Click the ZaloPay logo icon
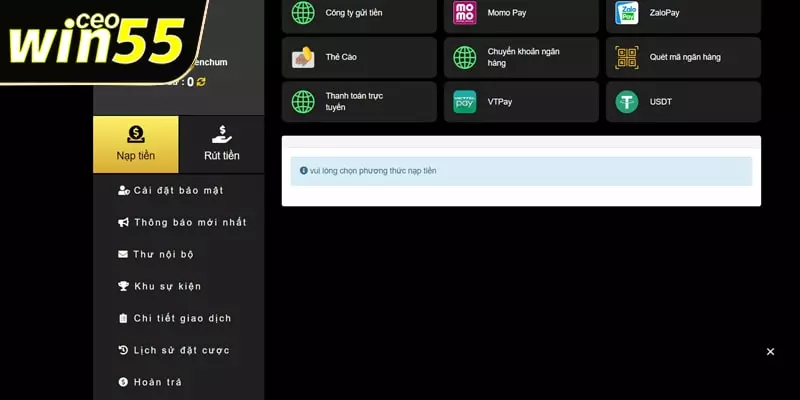The height and width of the screenshot is (400, 800). (627, 13)
